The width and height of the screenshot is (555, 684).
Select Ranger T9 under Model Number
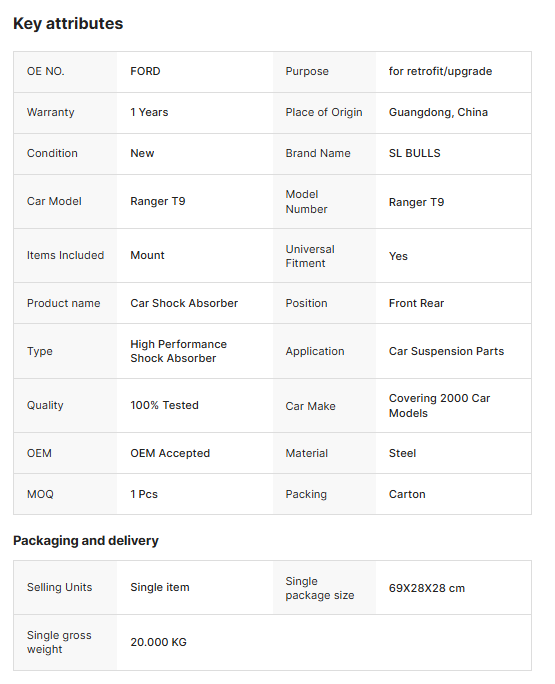[x=416, y=202]
